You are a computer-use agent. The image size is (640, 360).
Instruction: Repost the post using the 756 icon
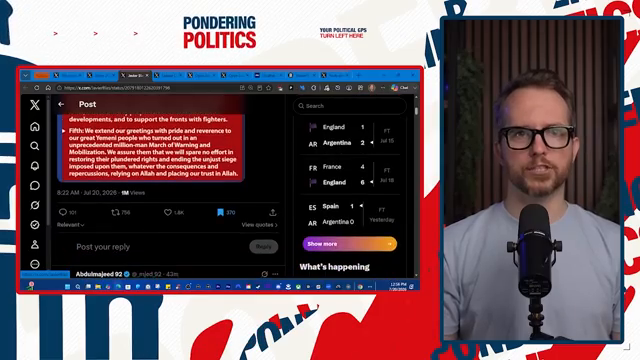(x=116, y=212)
